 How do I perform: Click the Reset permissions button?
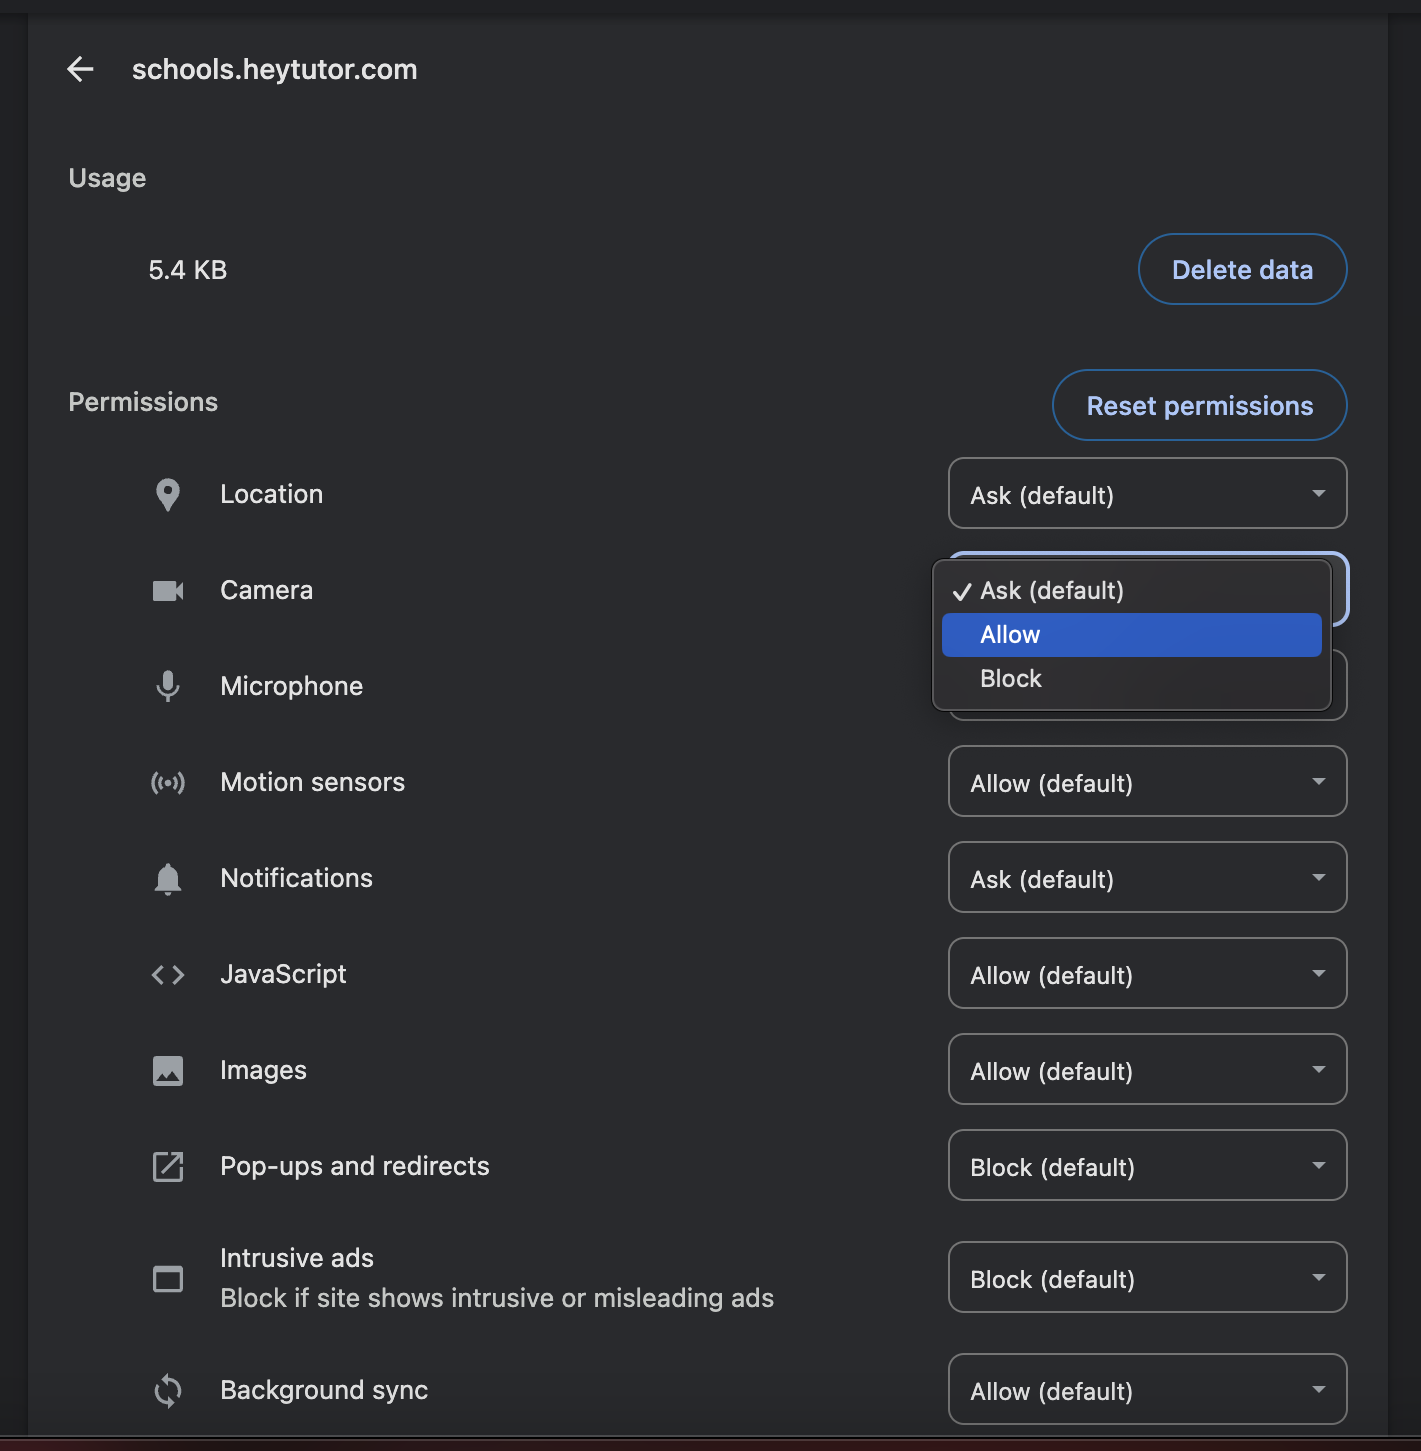[x=1199, y=405]
